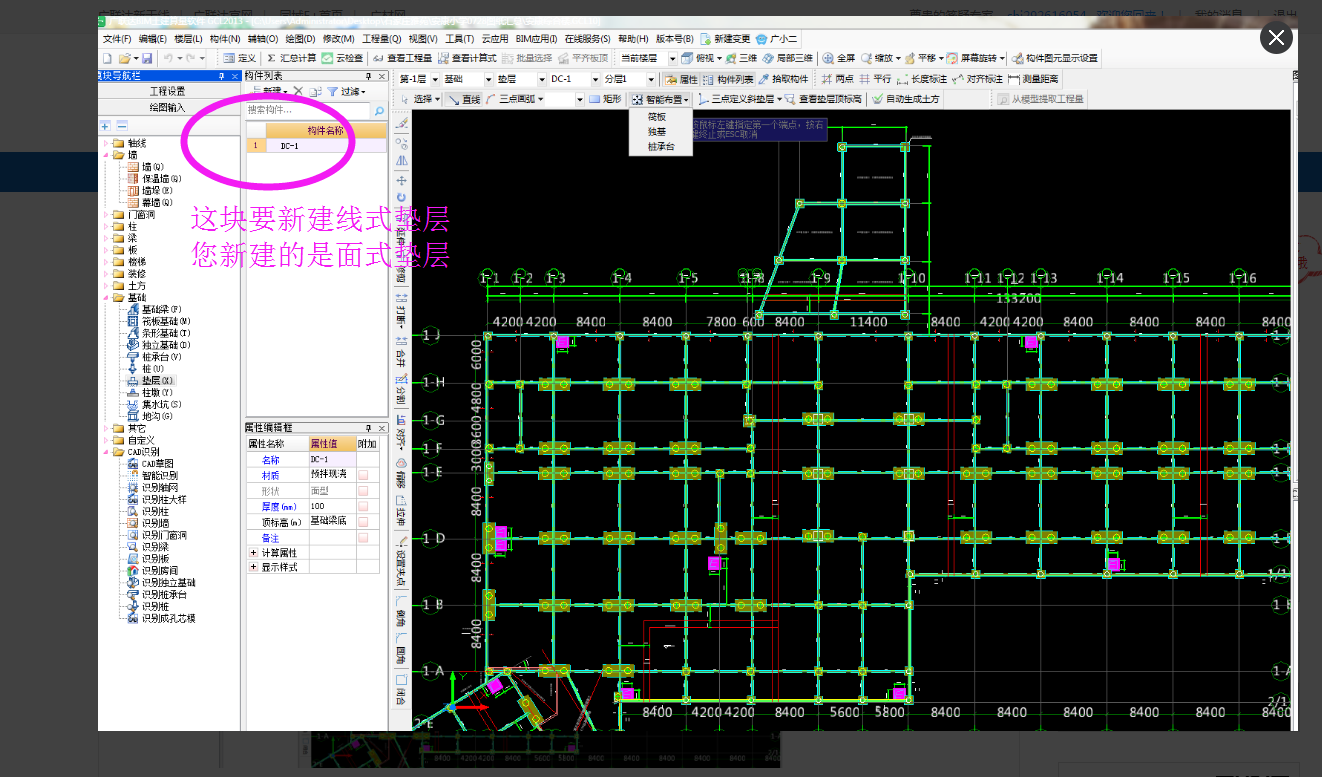
Task: Open 楼层(L) menu
Action: (187, 38)
